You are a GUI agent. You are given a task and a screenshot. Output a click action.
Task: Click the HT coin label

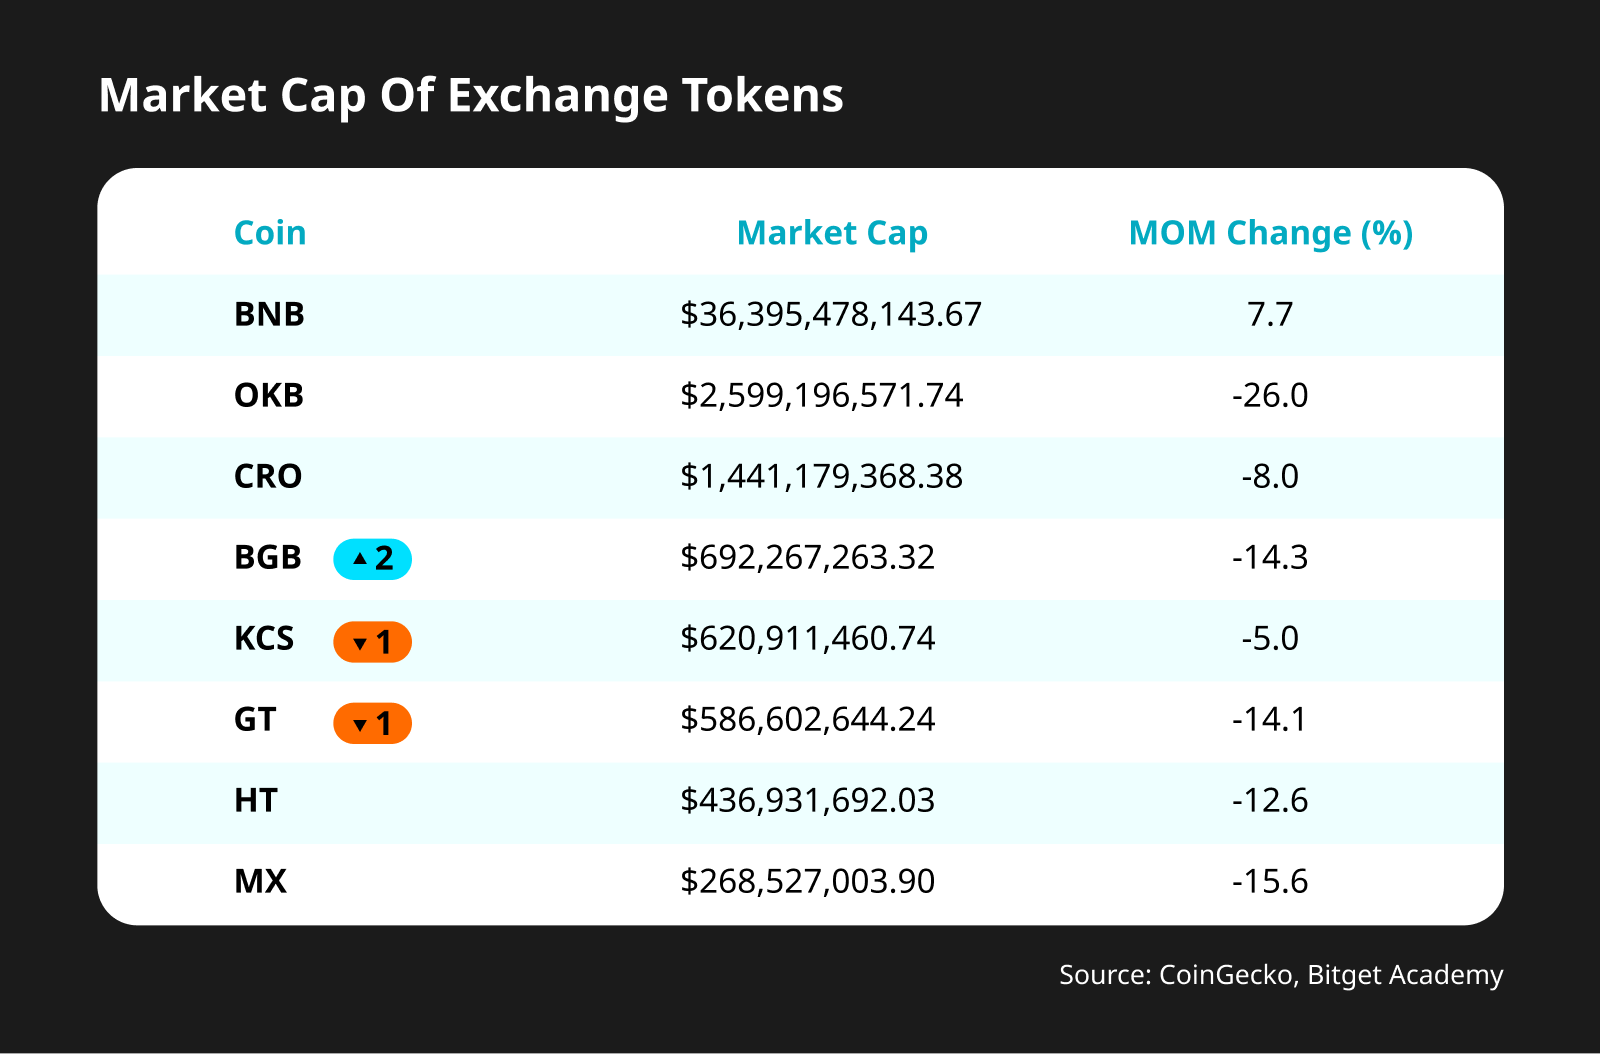pos(256,801)
